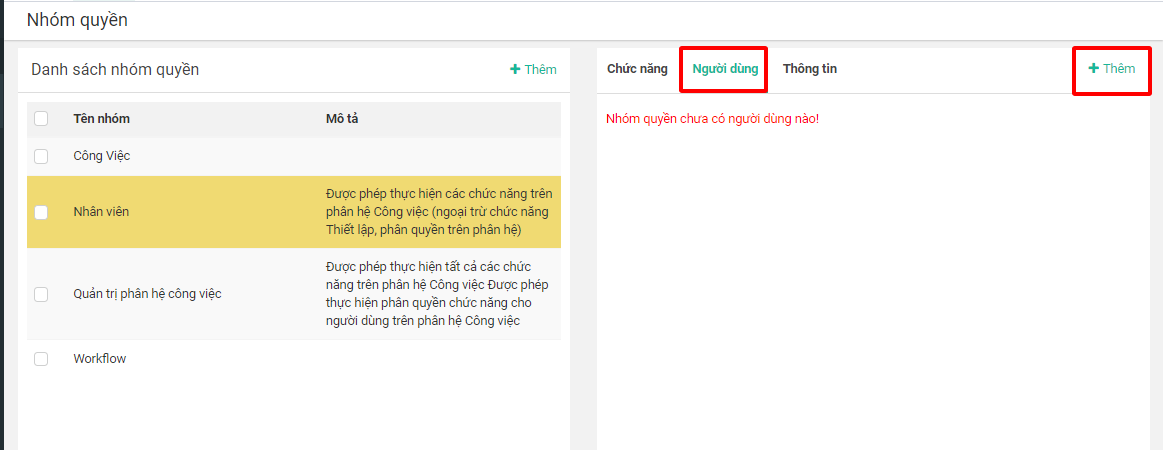Switch to the Chức năng tab

637,69
